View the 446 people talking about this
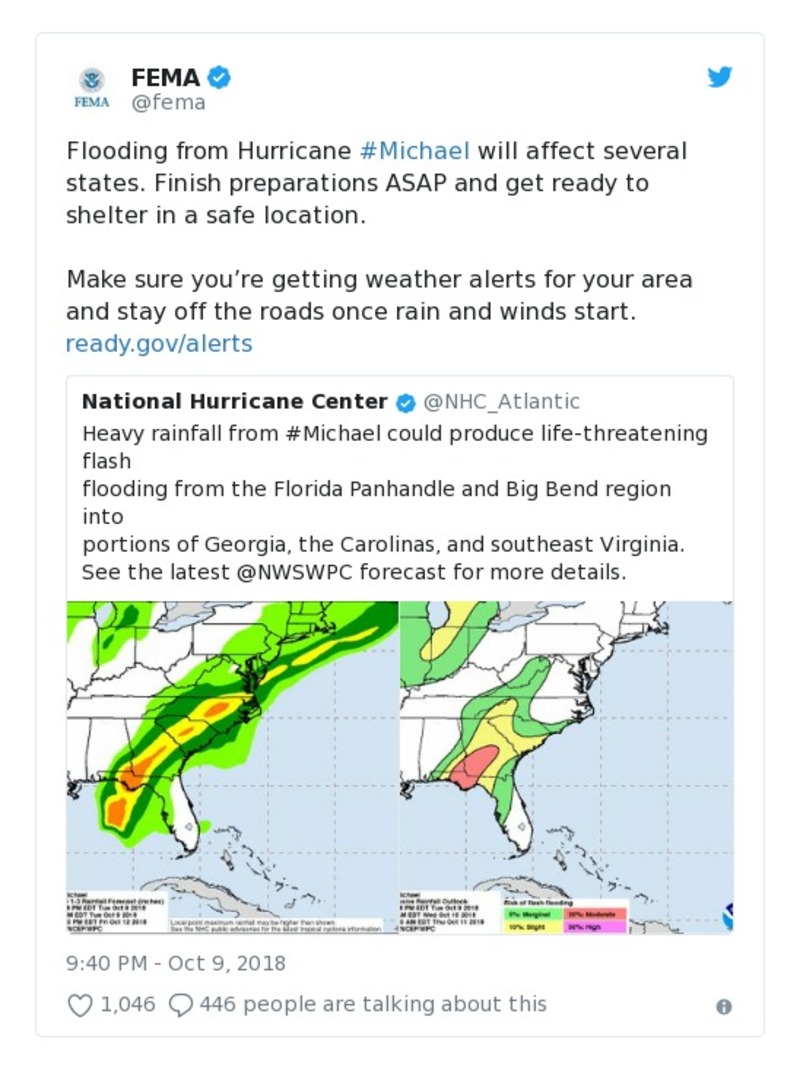The image size is (800, 1074). pyautogui.click(x=373, y=1004)
